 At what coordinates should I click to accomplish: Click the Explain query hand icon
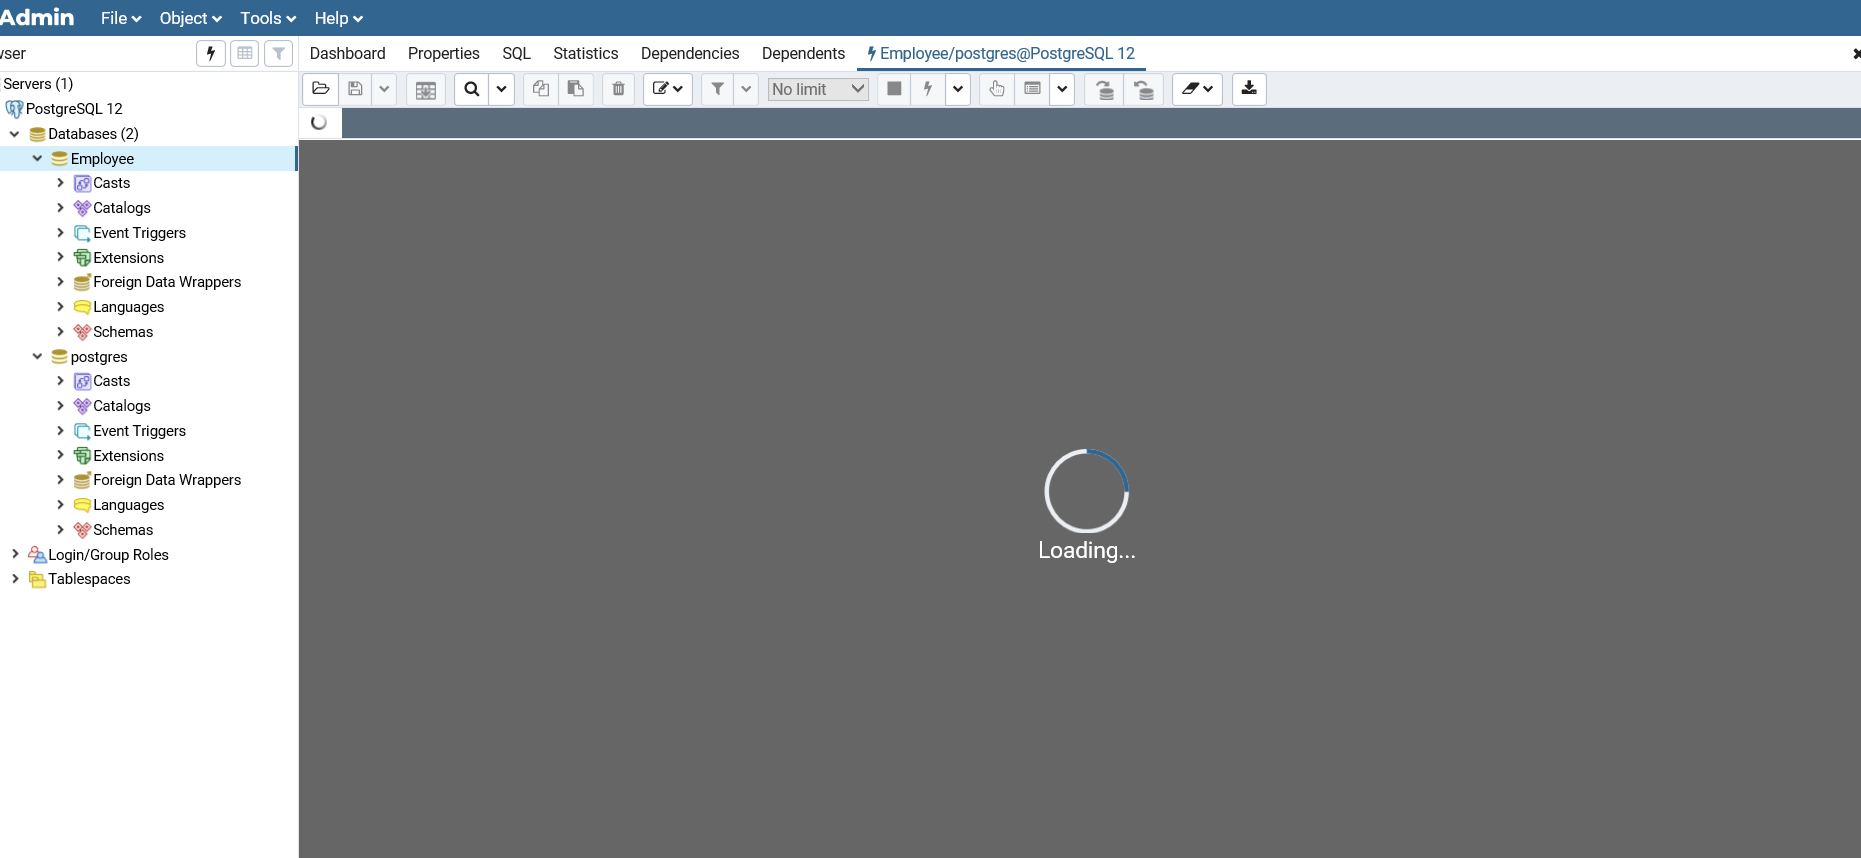pyautogui.click(x=997, y=89)
